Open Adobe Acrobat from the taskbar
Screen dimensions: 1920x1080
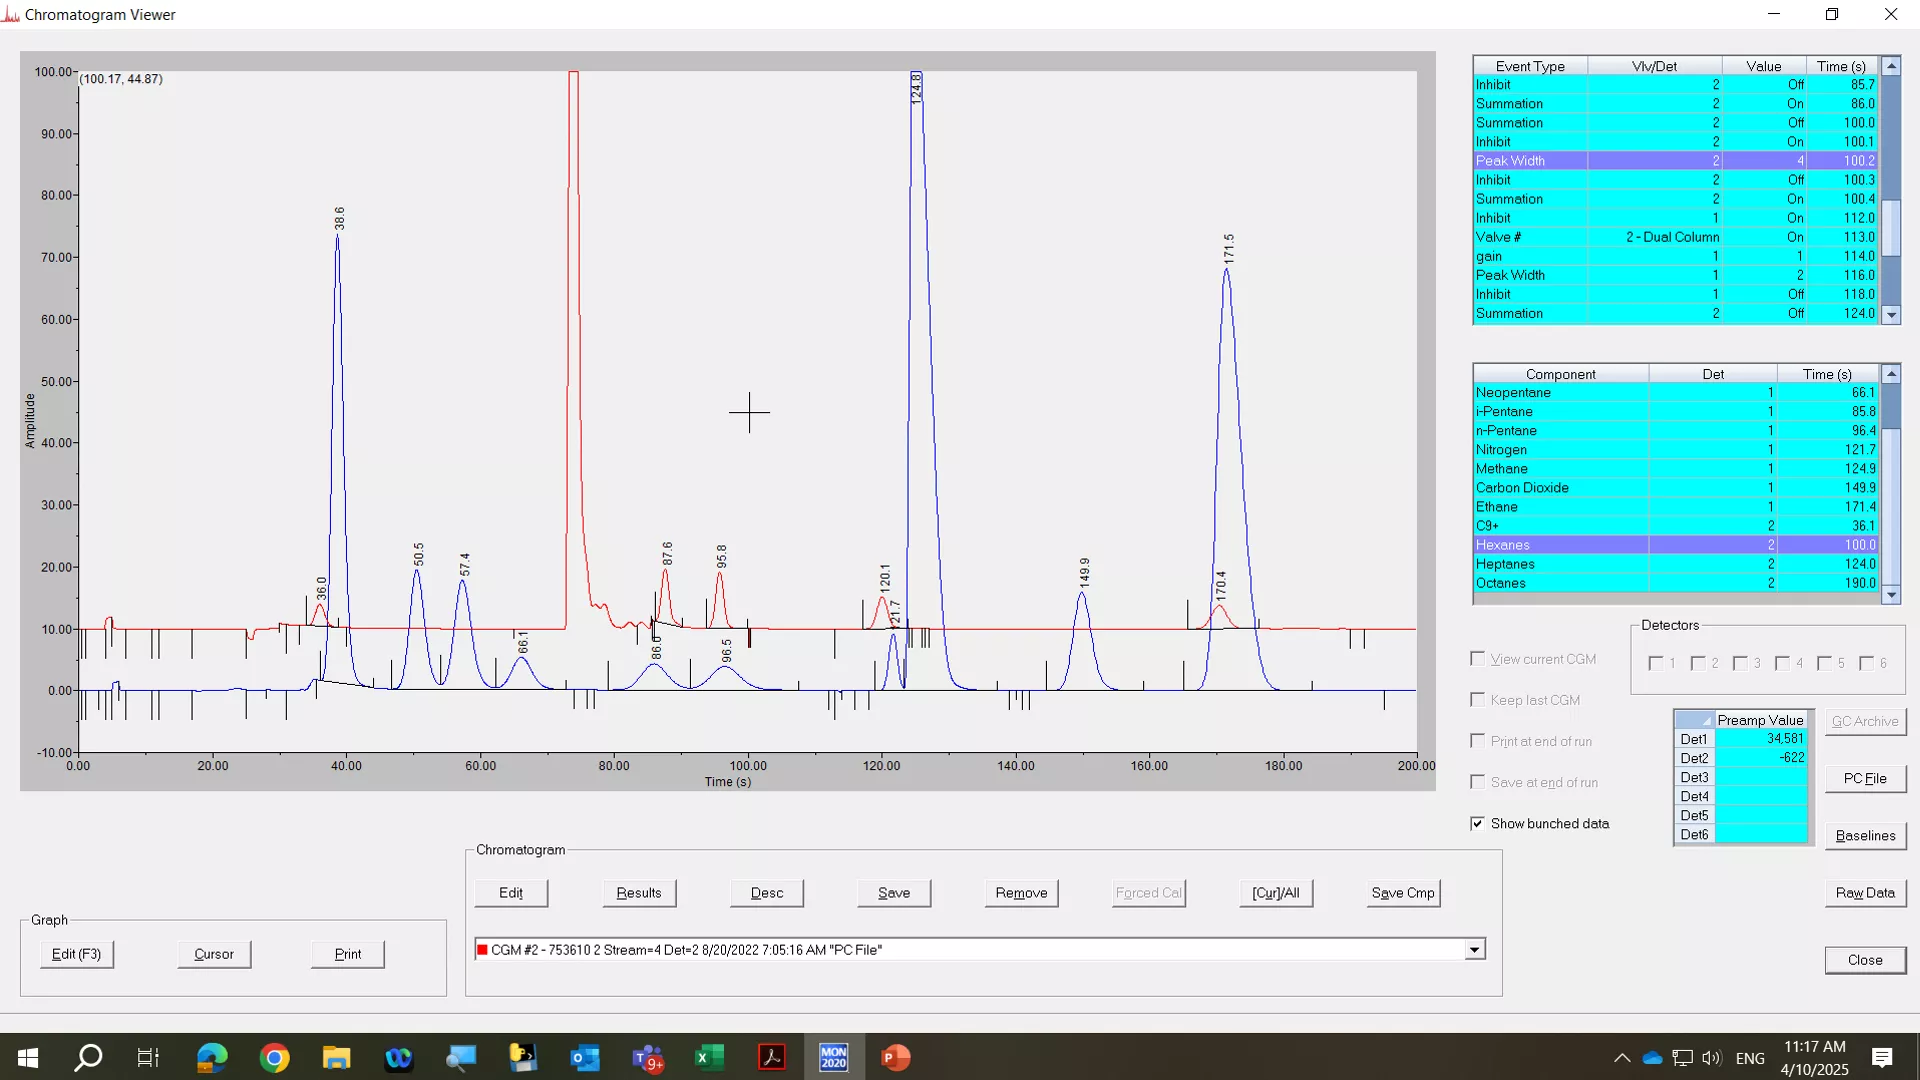(x=772, y=1057)
